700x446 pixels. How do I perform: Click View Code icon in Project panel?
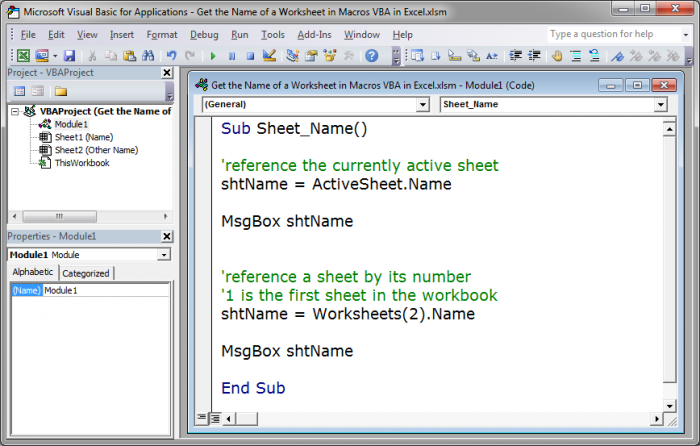click(x=20, y=92)
